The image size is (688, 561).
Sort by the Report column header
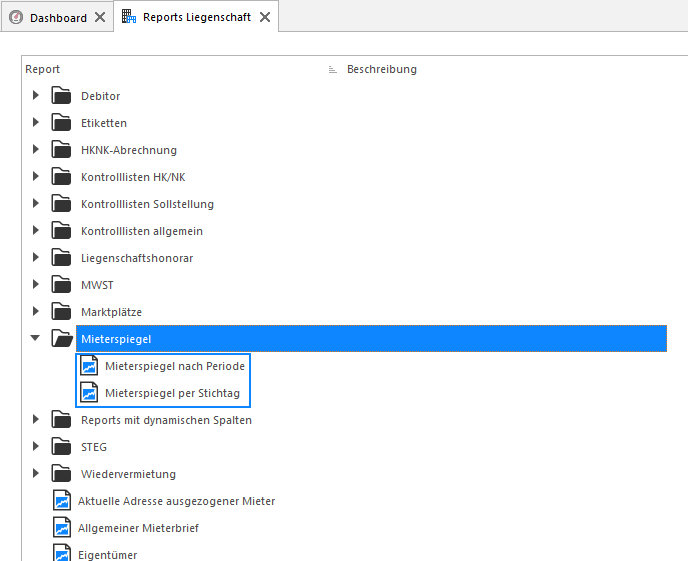pos(43,69)
